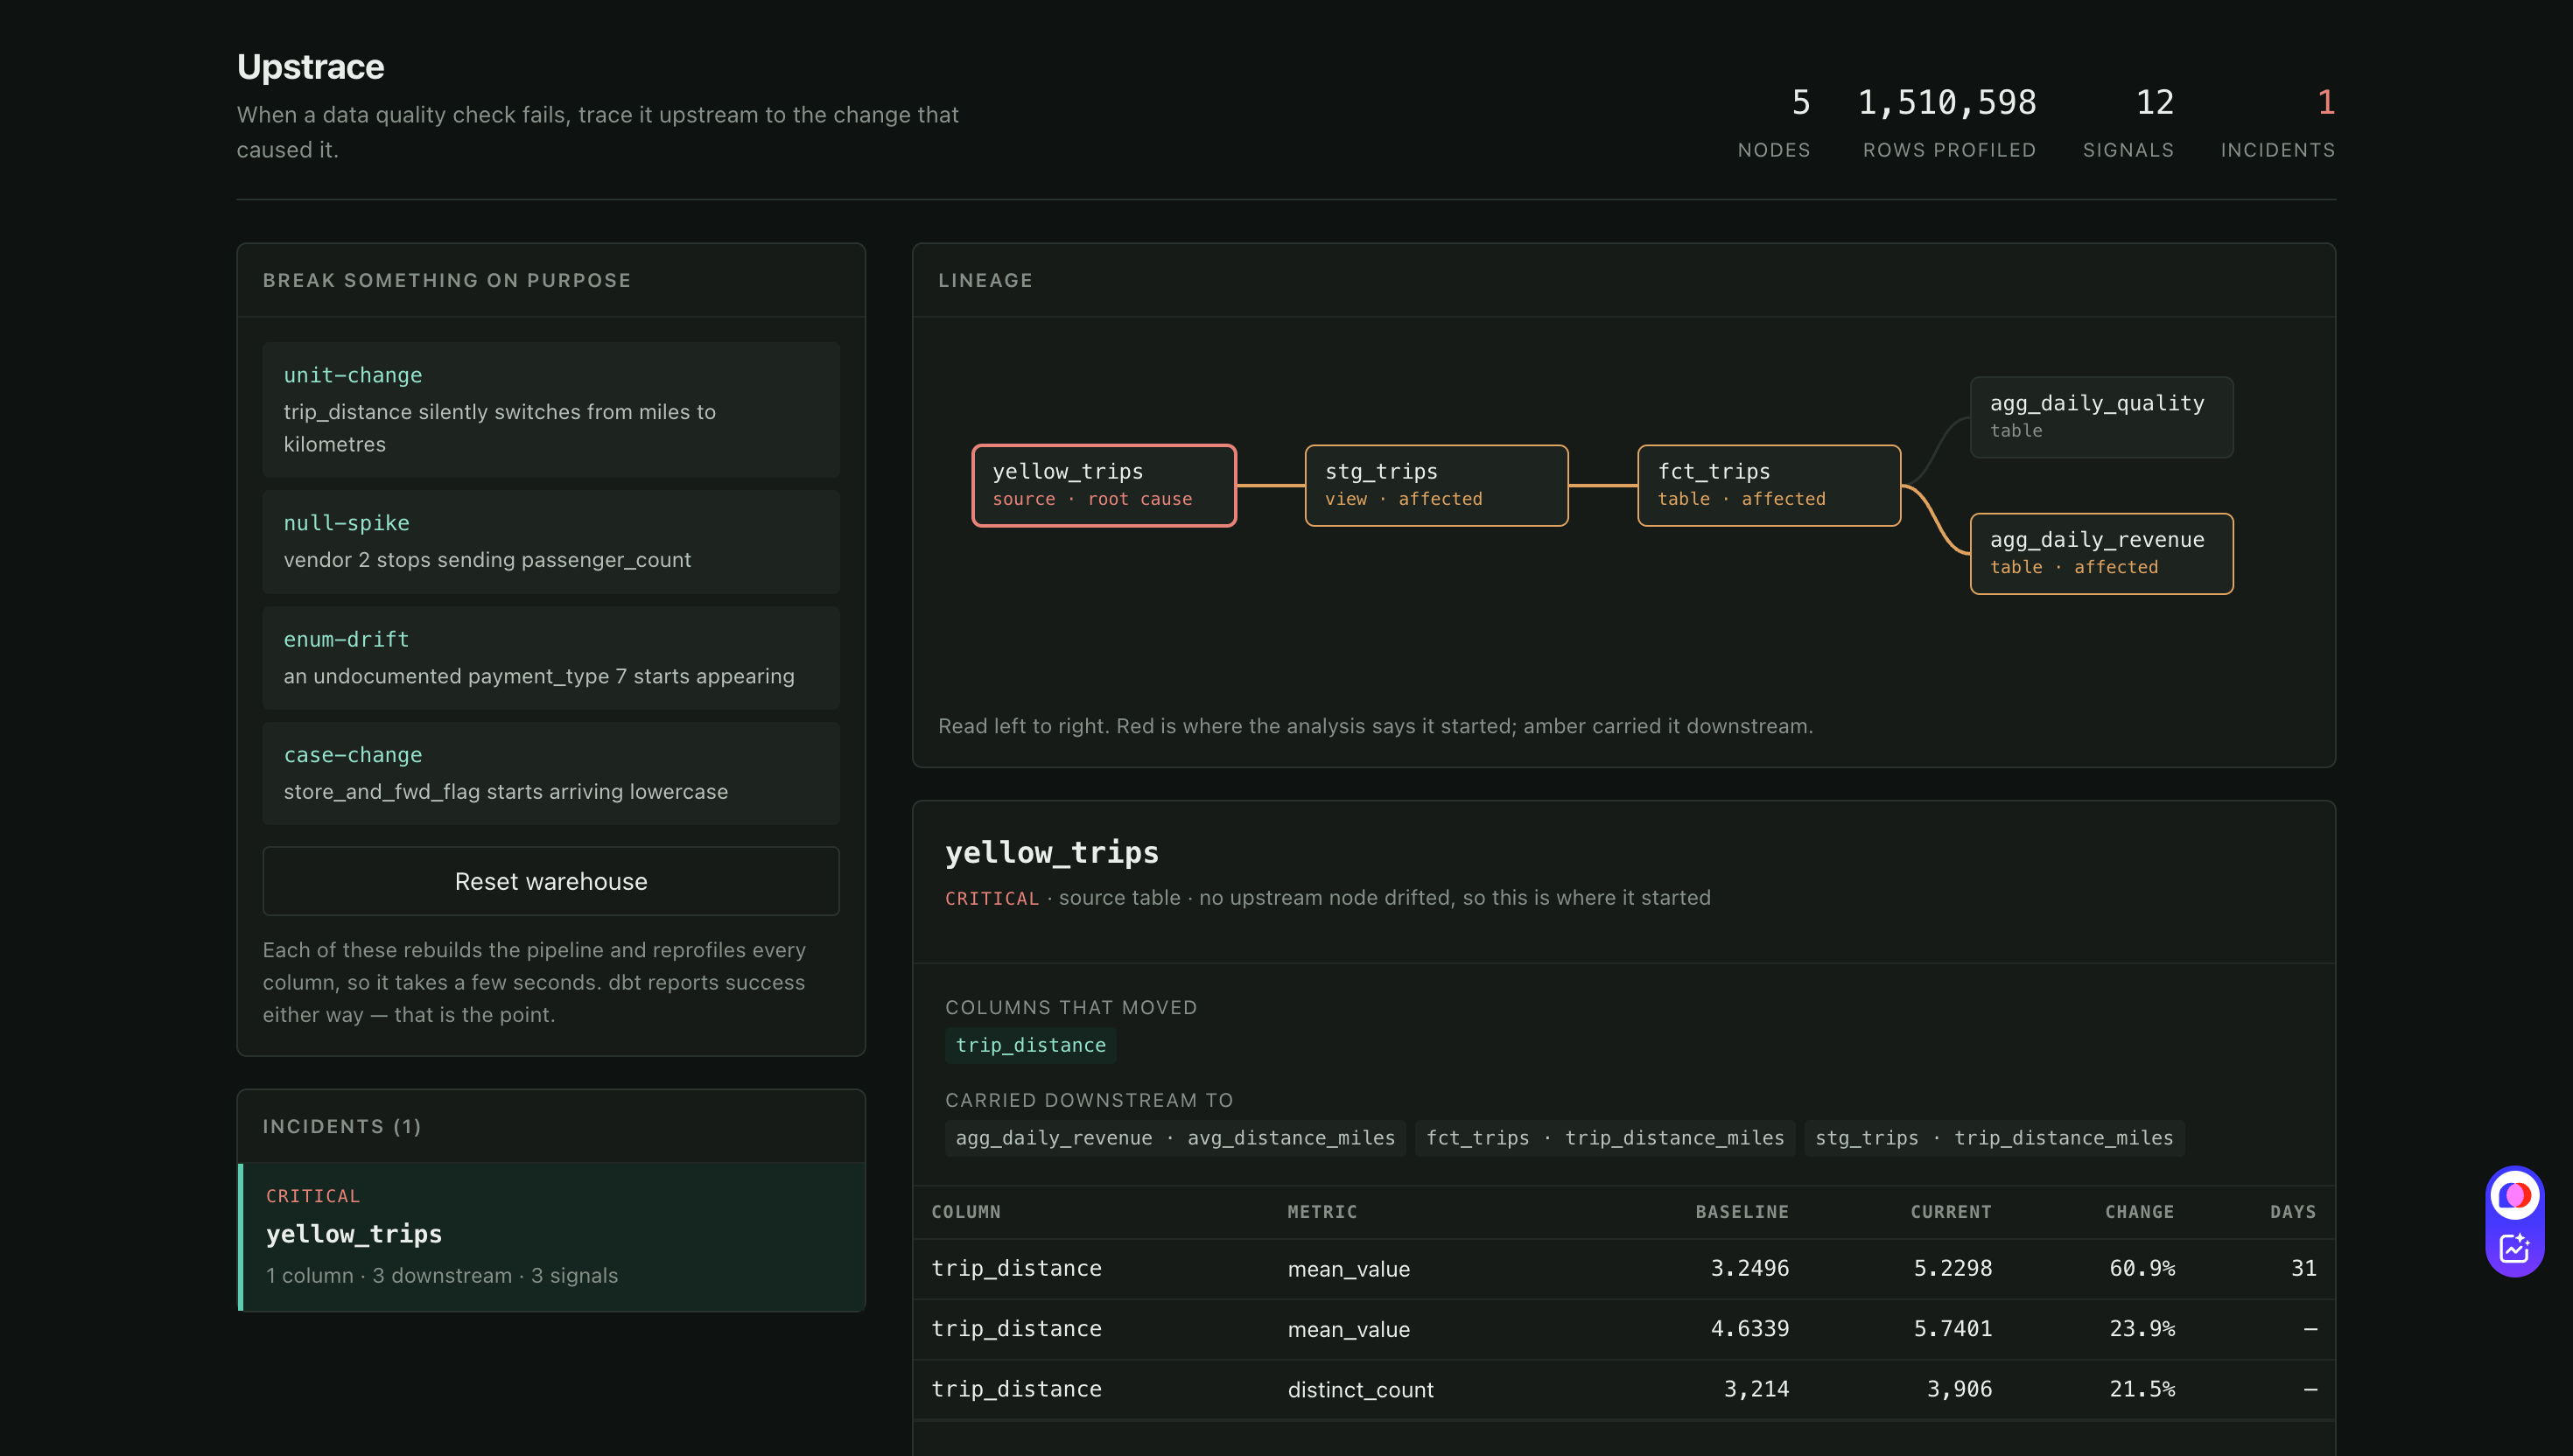Click baseline value 3.2496
The image size is (2573, 1456).
(1750, 1268)
